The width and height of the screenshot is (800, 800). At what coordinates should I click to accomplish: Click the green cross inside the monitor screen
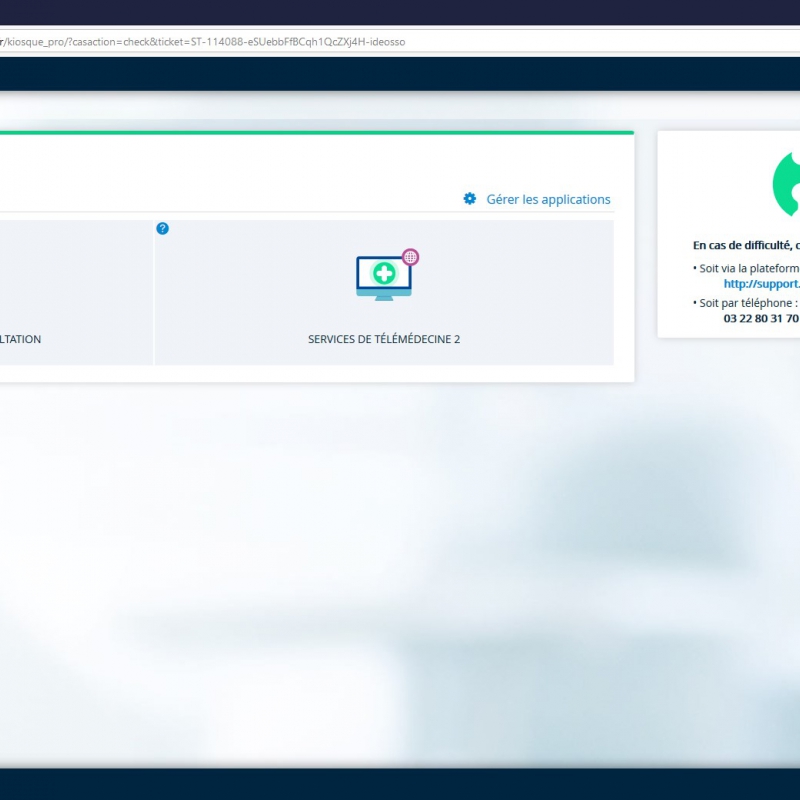(x=384, y=273)
